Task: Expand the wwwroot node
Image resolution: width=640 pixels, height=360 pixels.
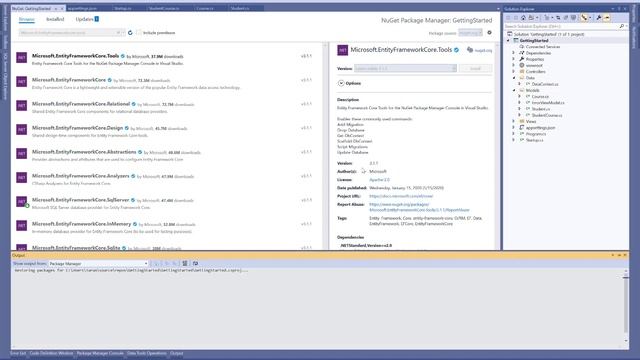Action: coord(513,65)
